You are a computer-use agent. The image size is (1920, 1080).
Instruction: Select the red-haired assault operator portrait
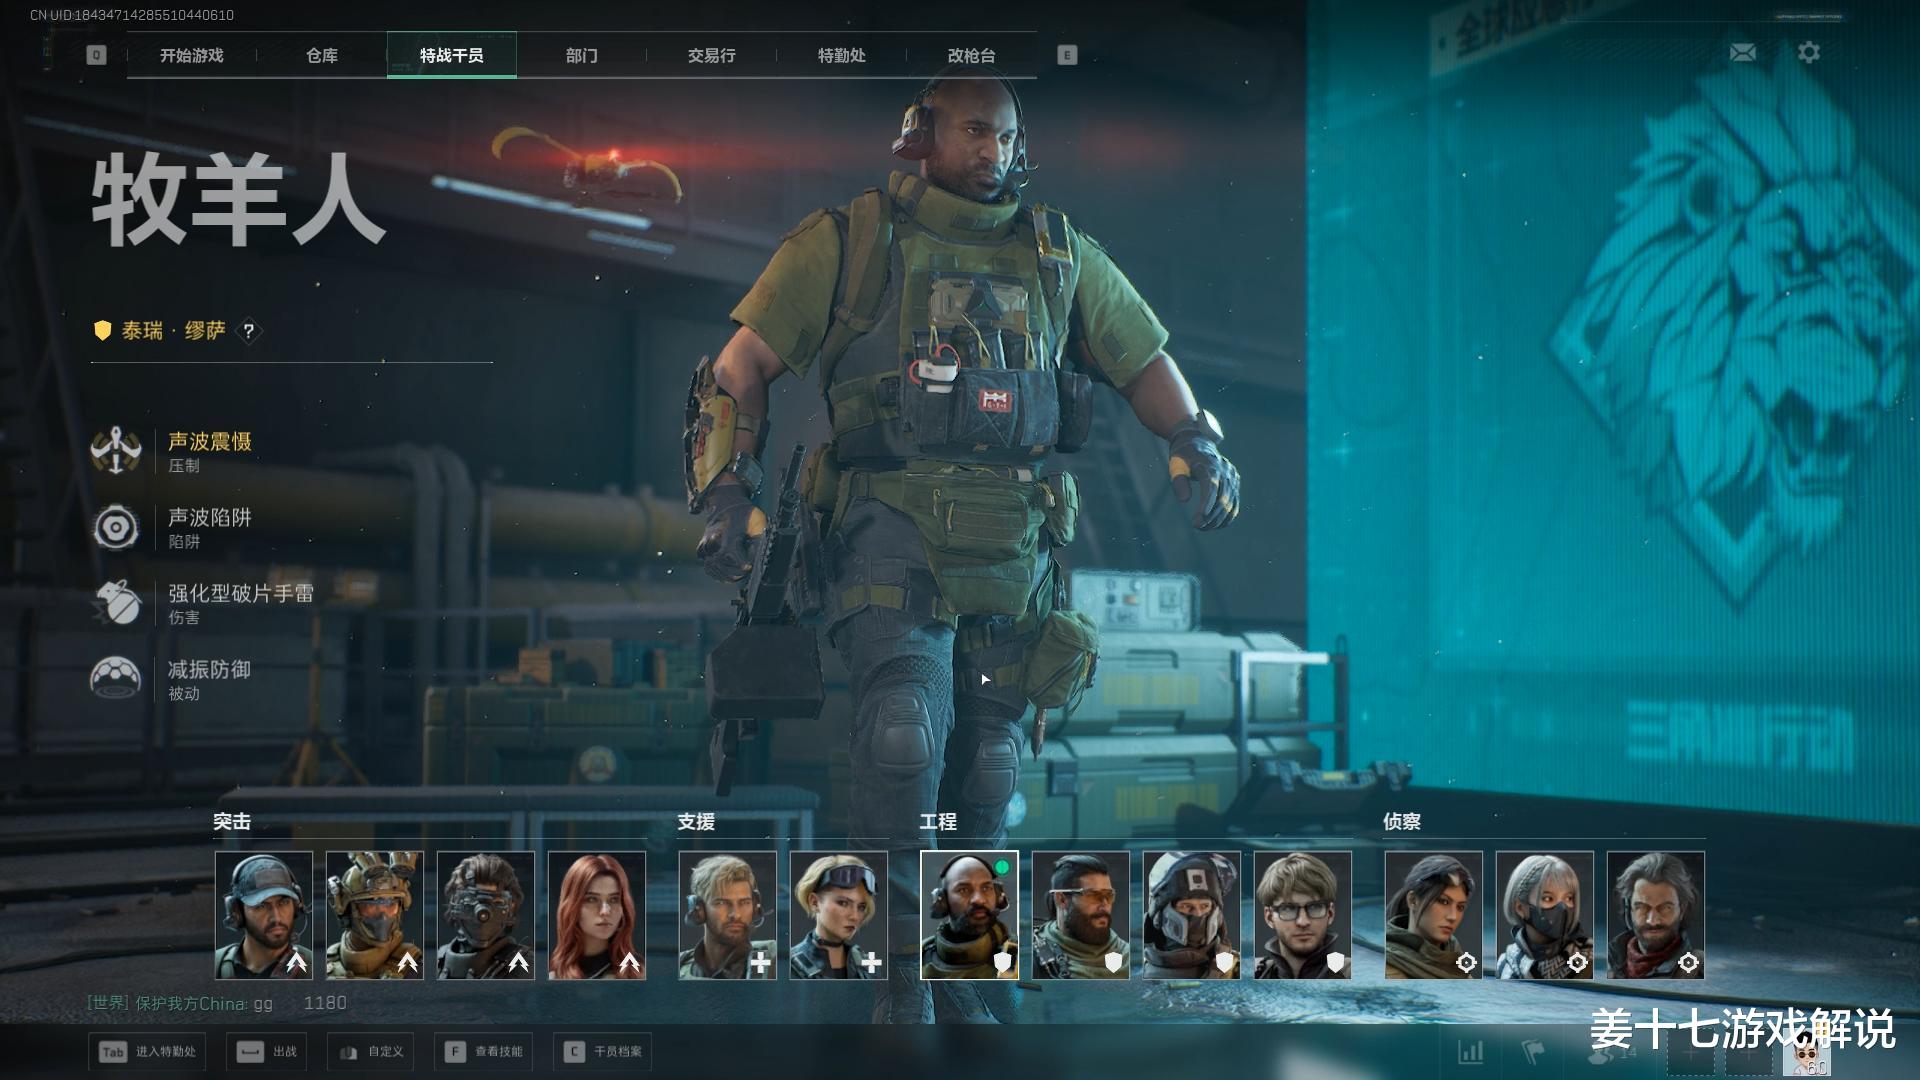(597, 915)
